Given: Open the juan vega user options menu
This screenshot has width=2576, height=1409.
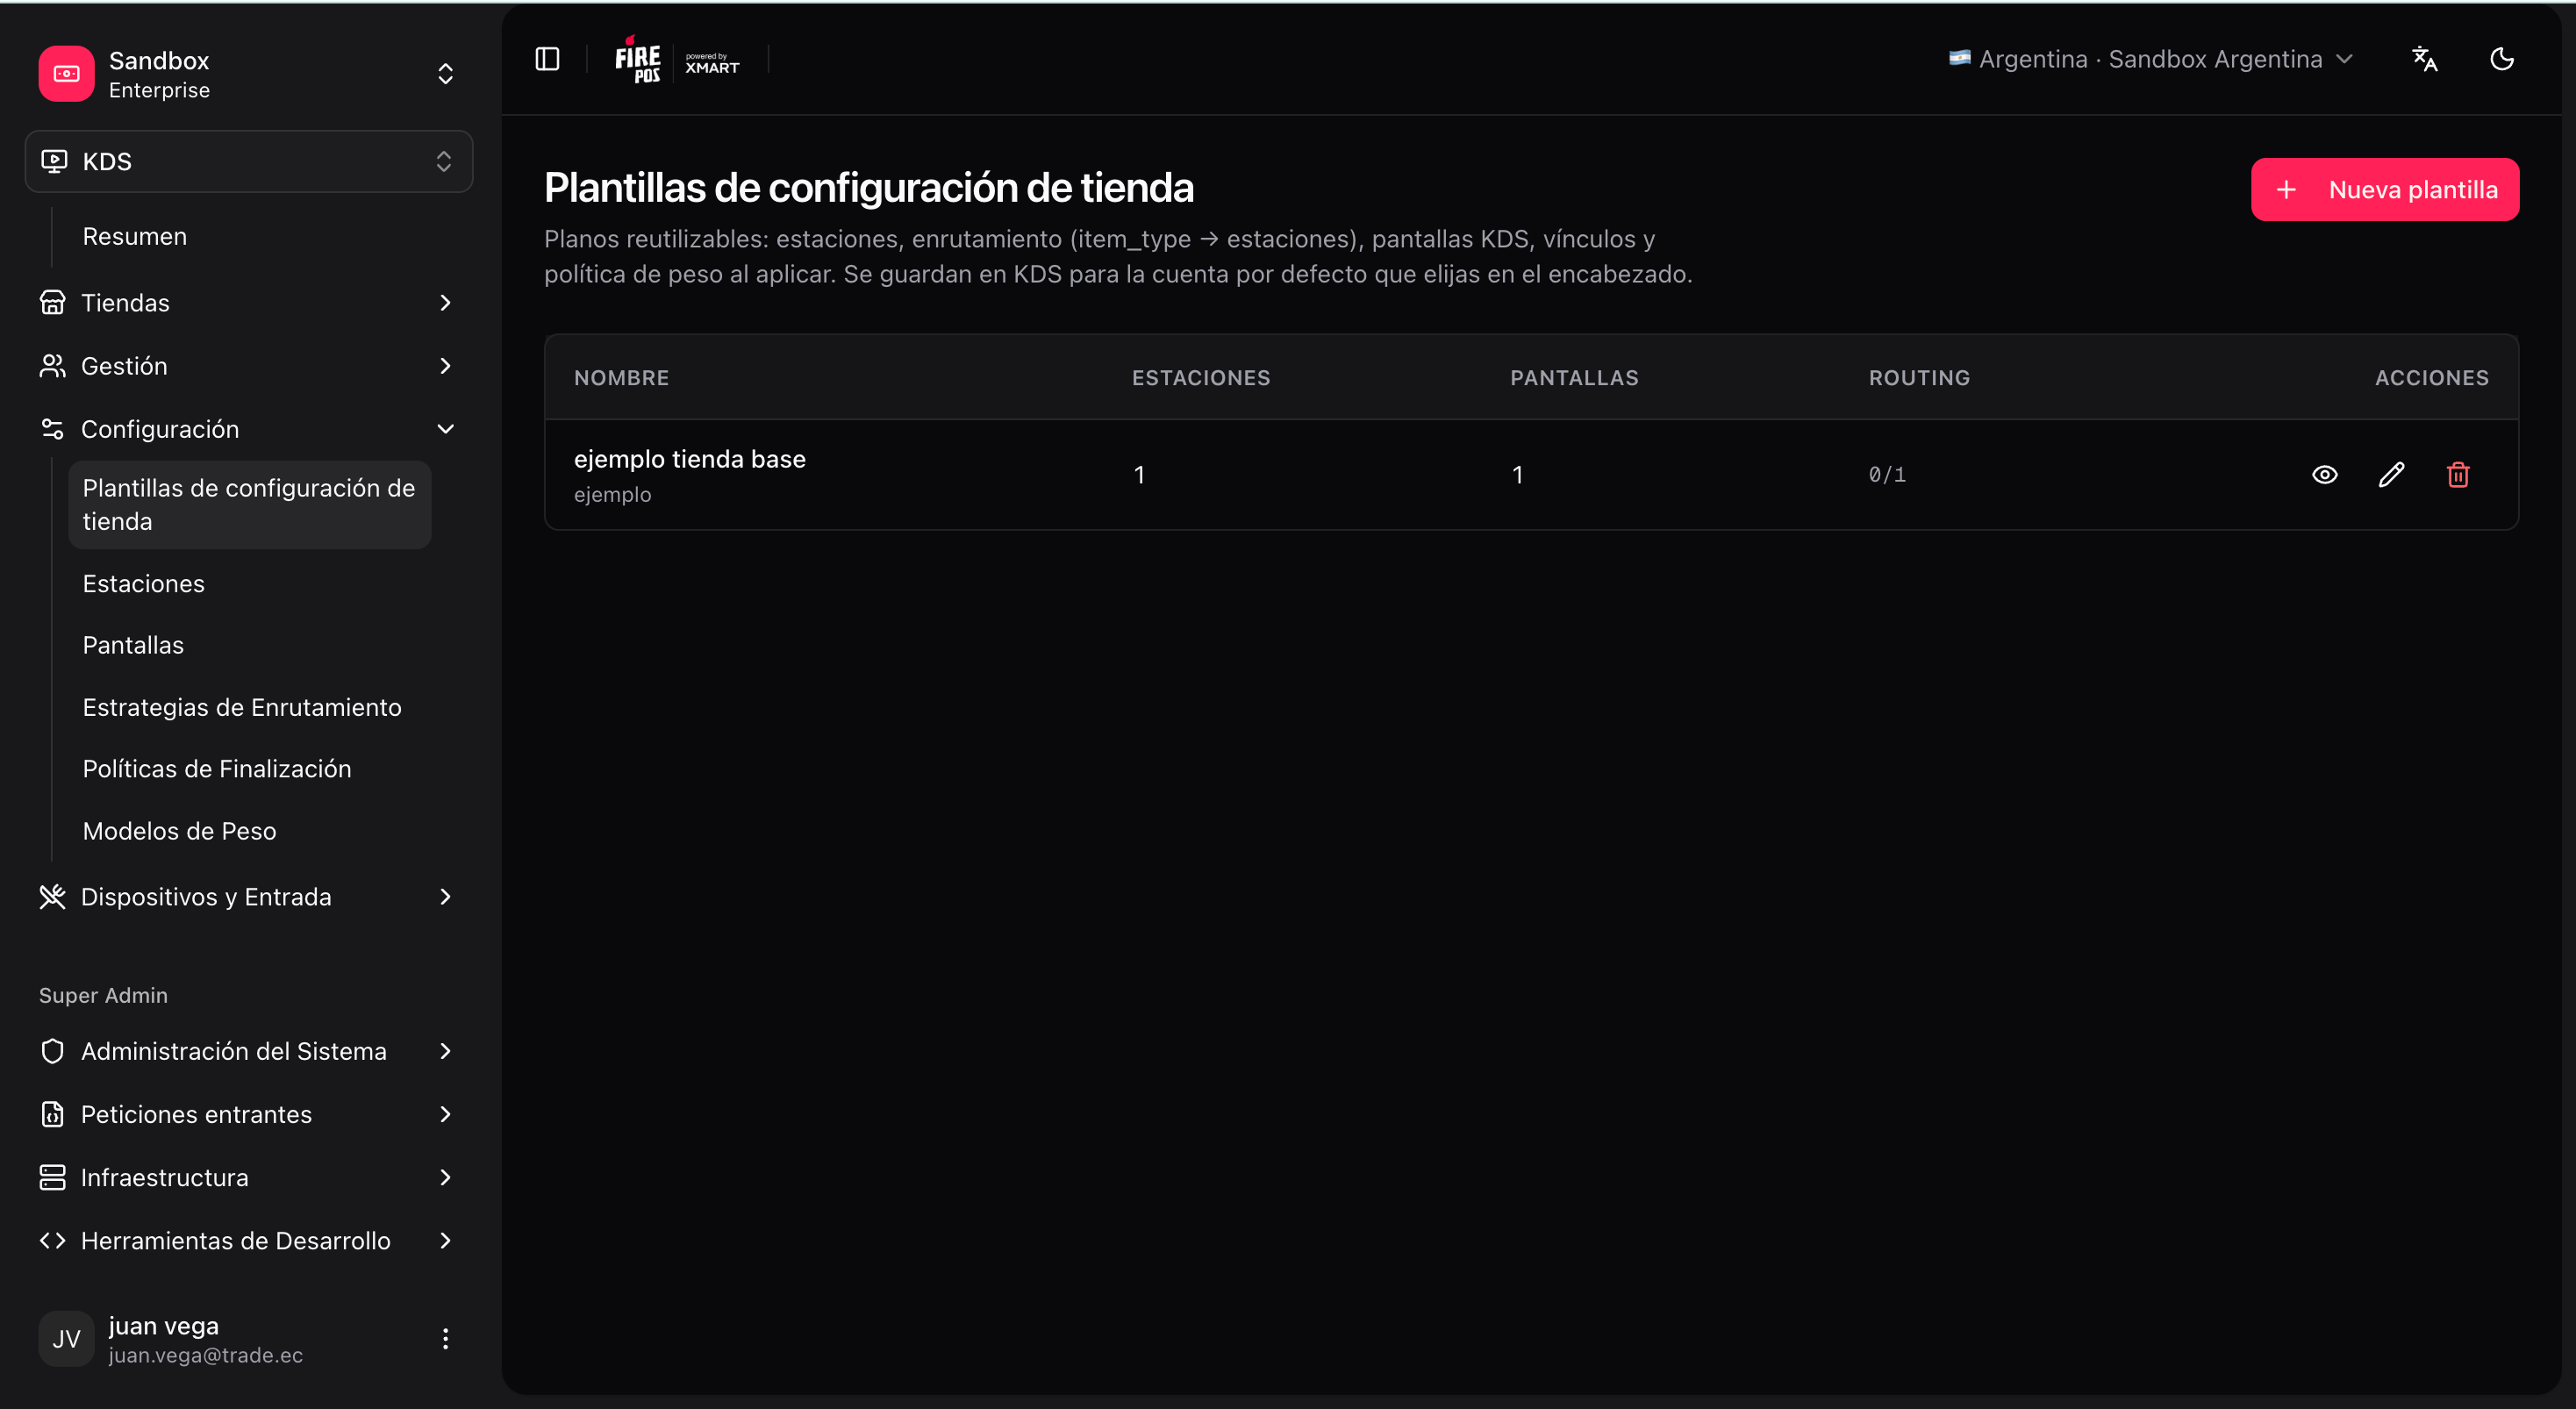Looking at the screenshot, I should pos(445,1338).
